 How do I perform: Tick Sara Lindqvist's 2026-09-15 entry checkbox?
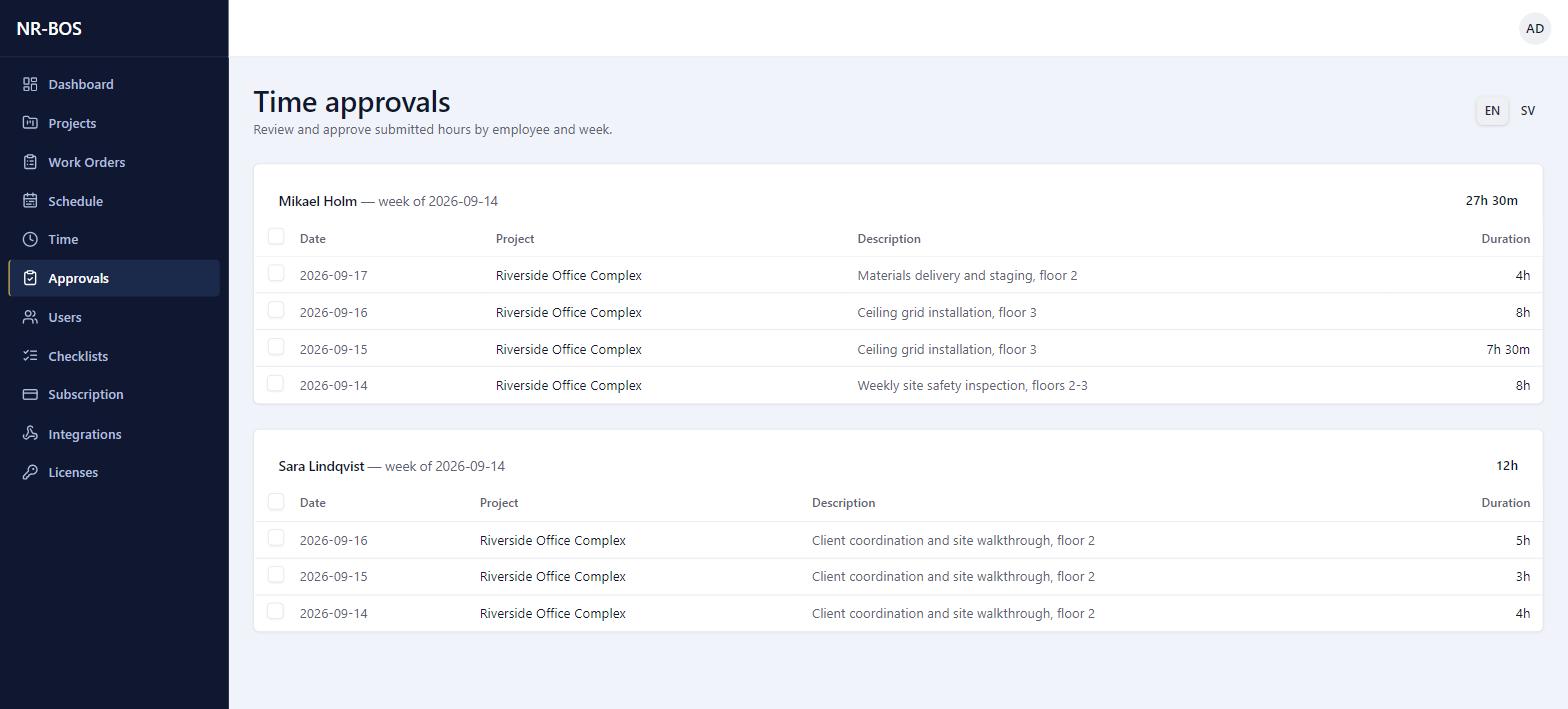pos(276,575)
